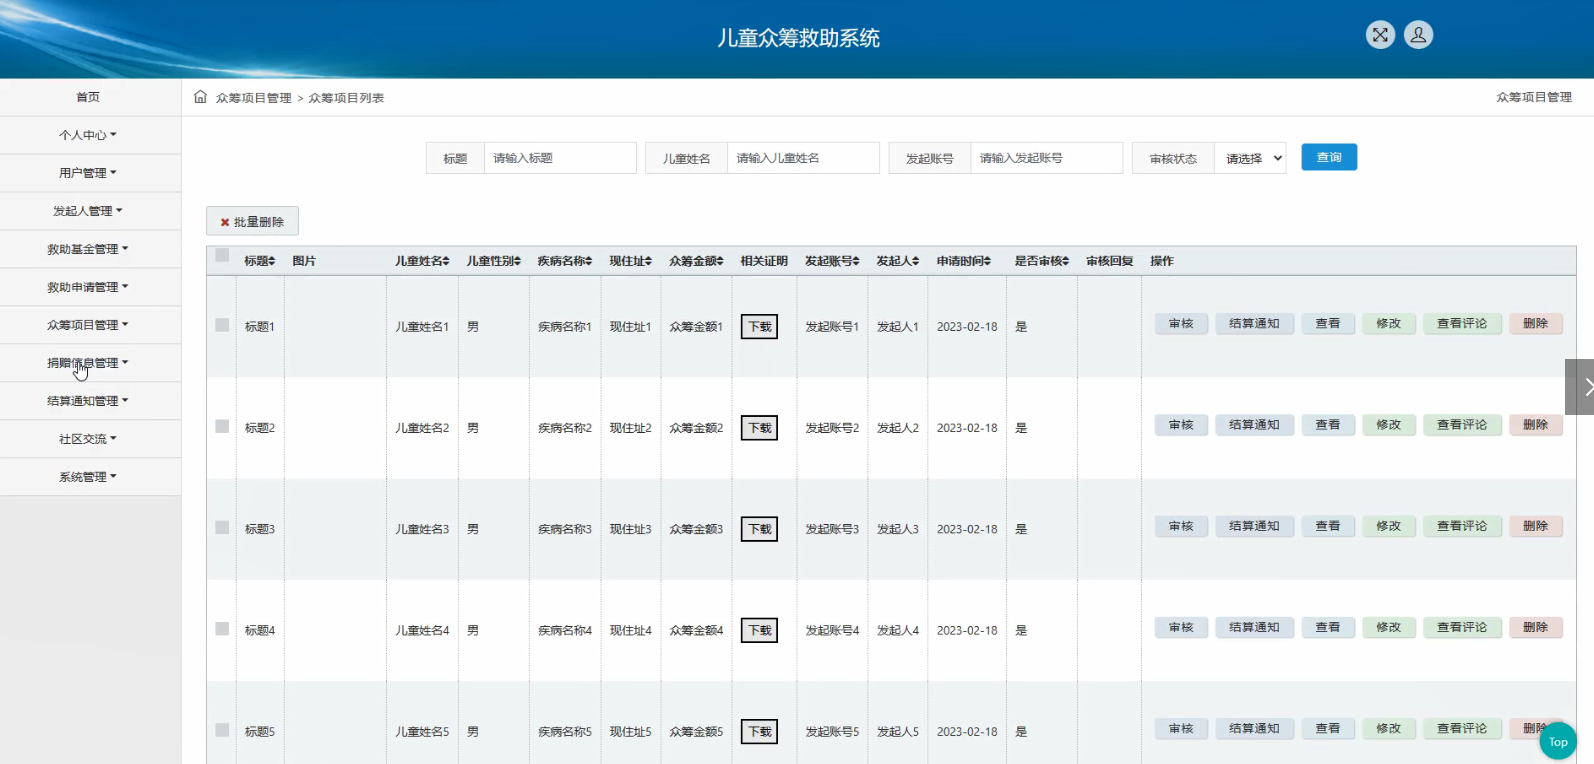Sort by 申请时间 column header
Screen dimensions: 1594x764
point(964,261)
